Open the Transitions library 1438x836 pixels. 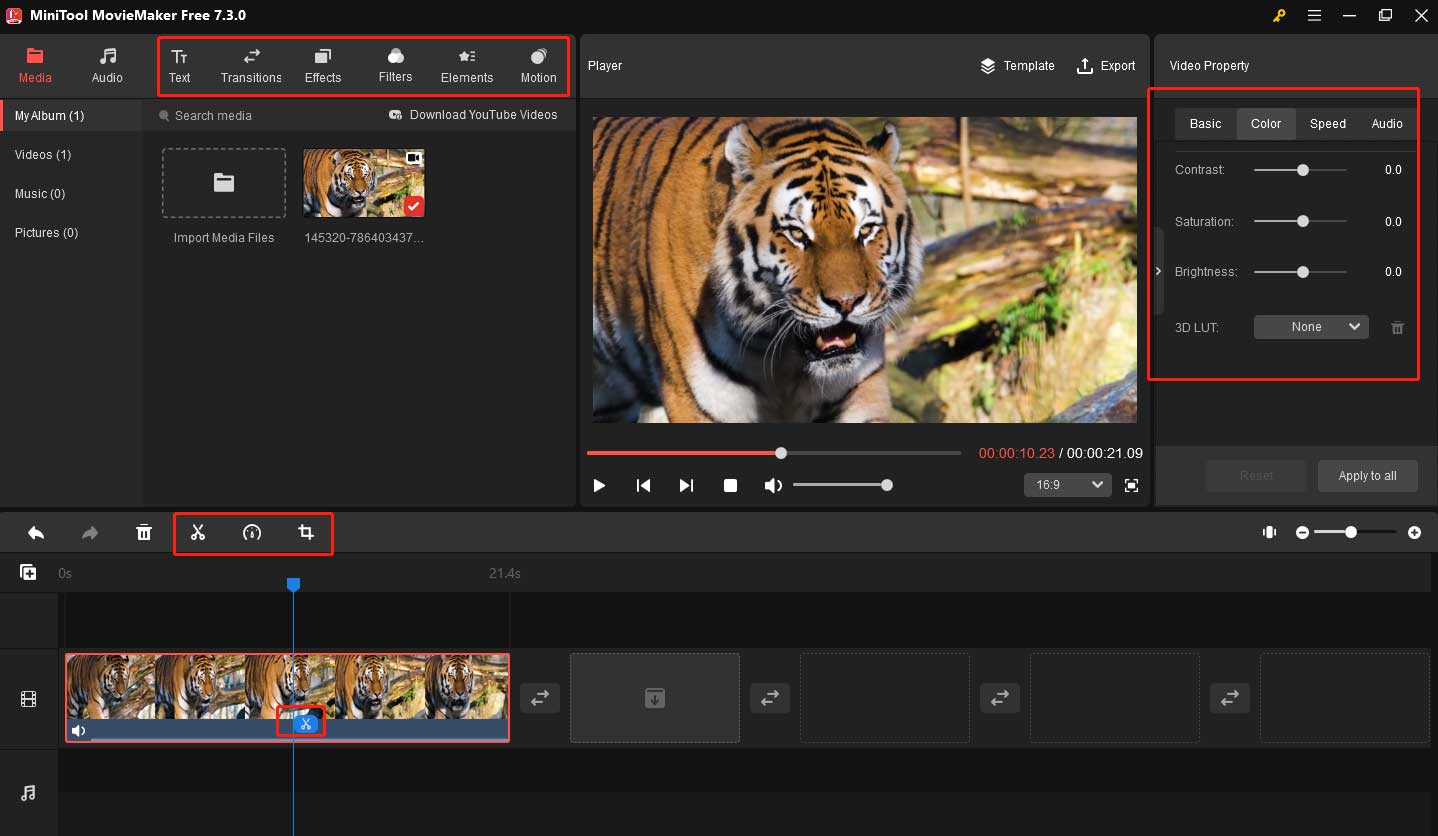coord(251,66)
